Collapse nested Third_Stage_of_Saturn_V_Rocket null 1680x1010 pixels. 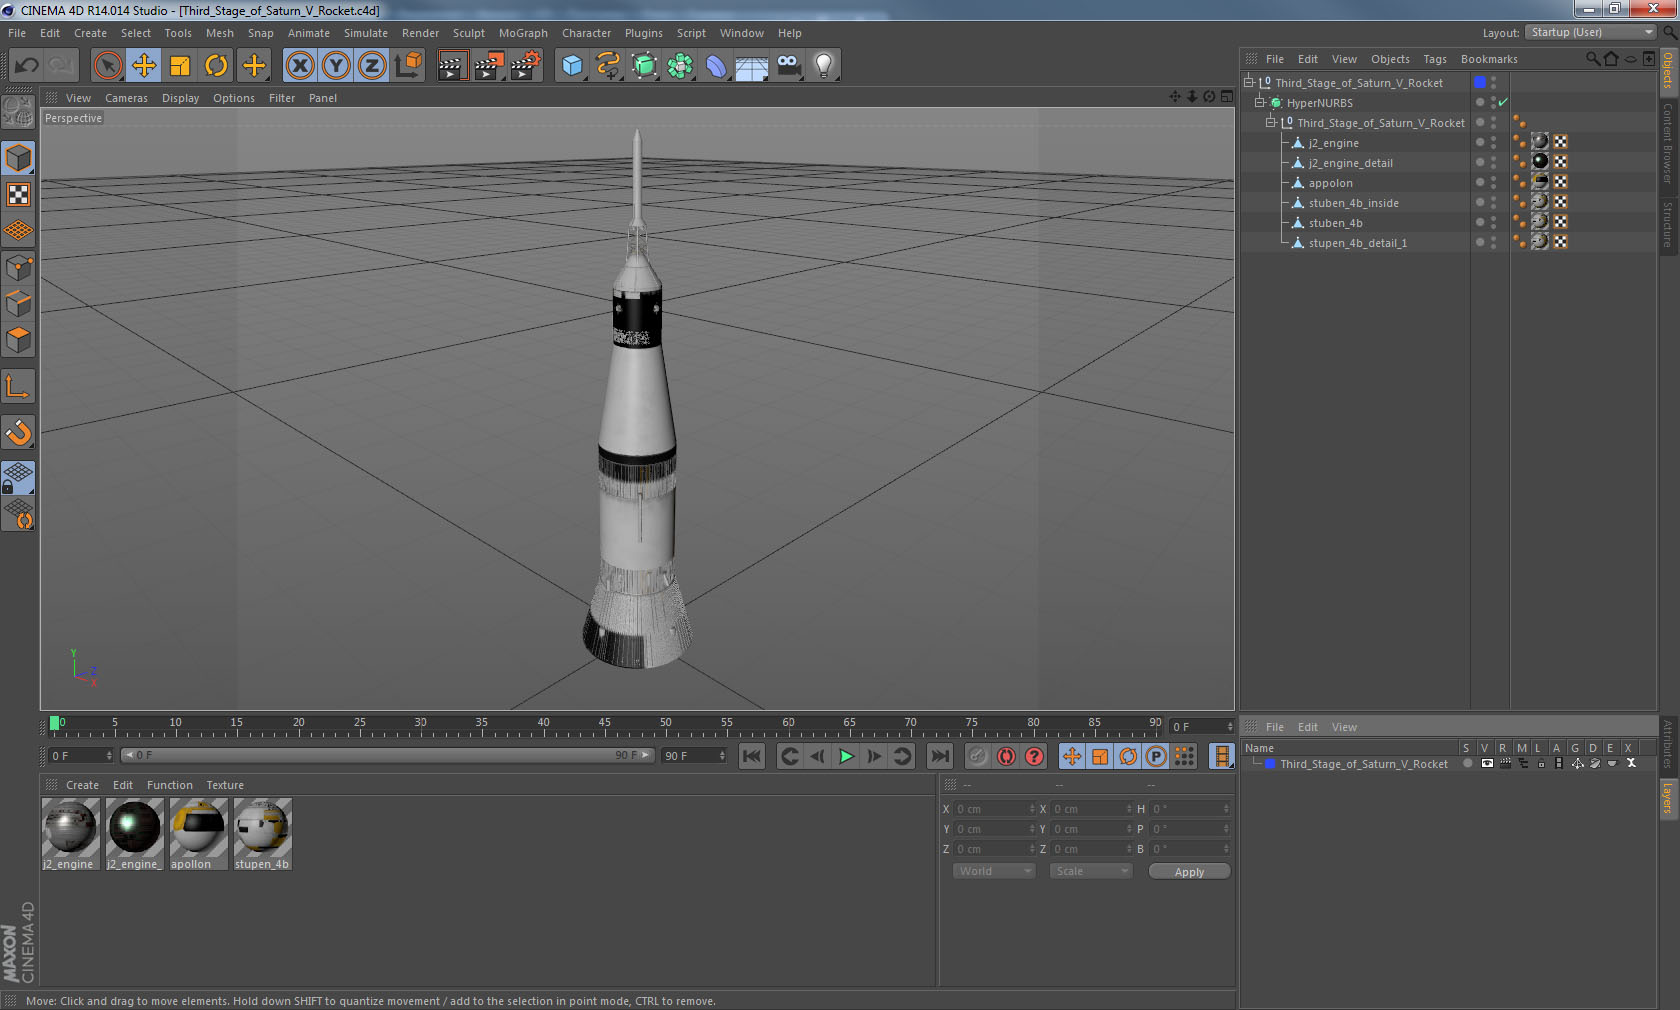click(1271, 122)
